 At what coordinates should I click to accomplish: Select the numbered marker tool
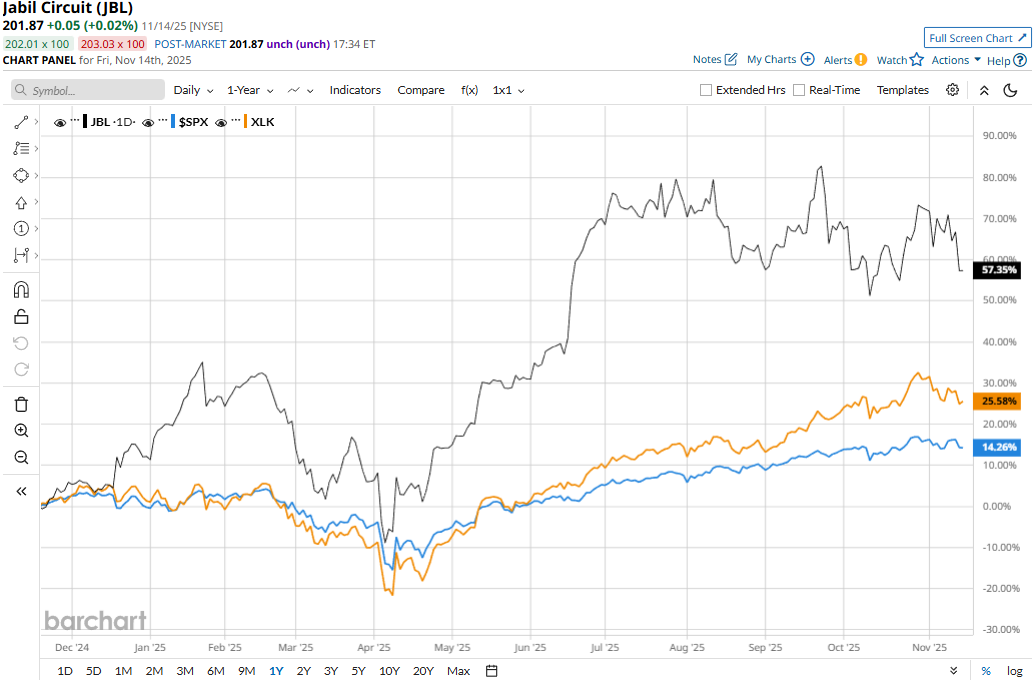click(x=21, y=229)
